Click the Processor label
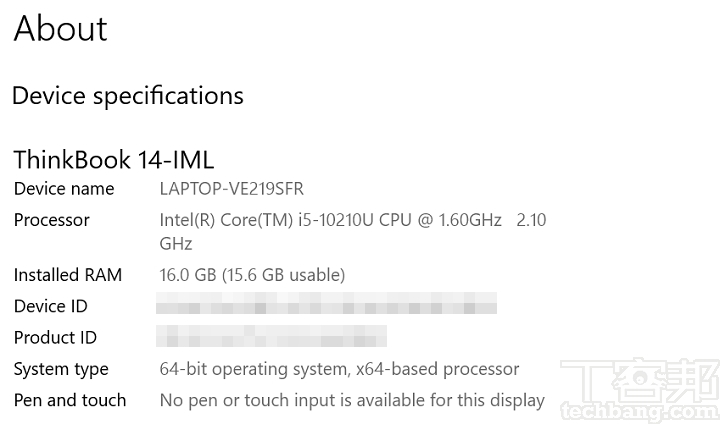Screen dimensions: 720x424 [x=52, y=220]
